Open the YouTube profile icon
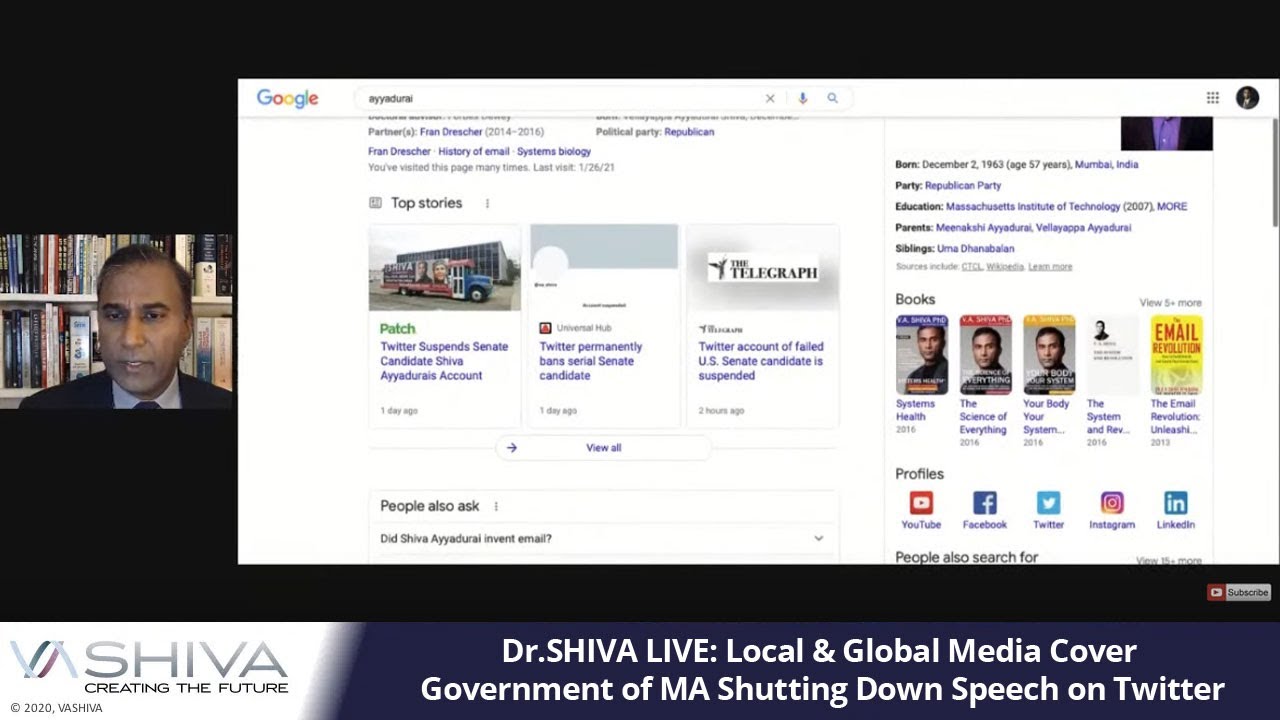The image size is (1280, 720). pyautogui.click(x=921, y=503)
